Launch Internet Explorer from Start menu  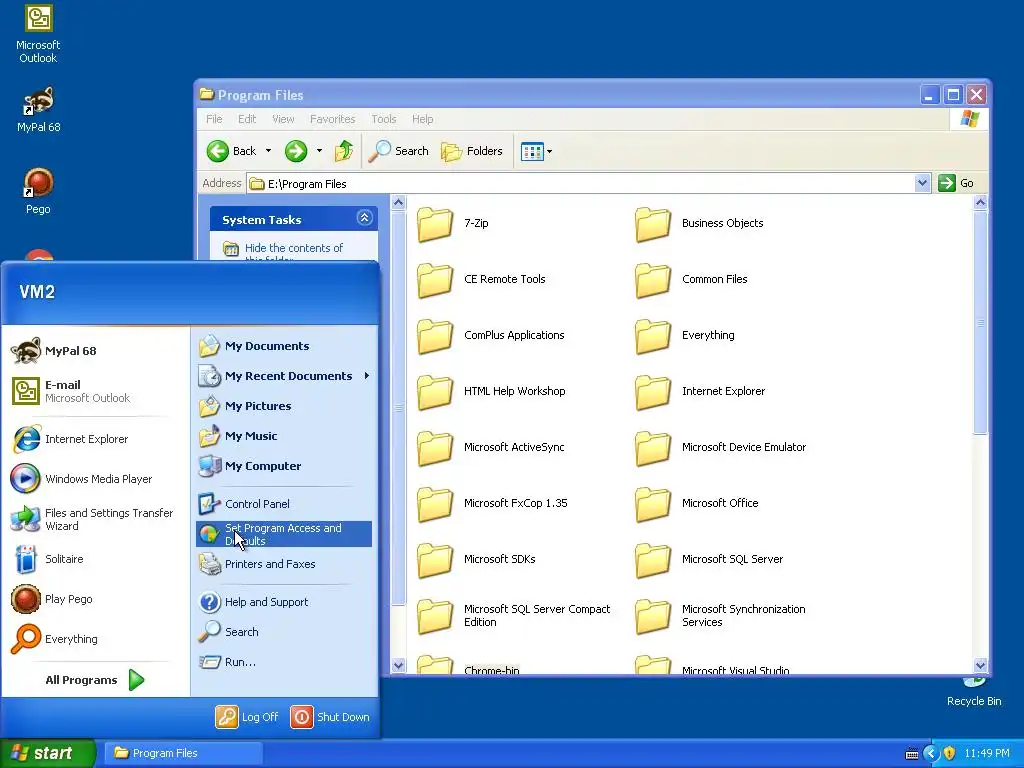(x=95, y=440)
